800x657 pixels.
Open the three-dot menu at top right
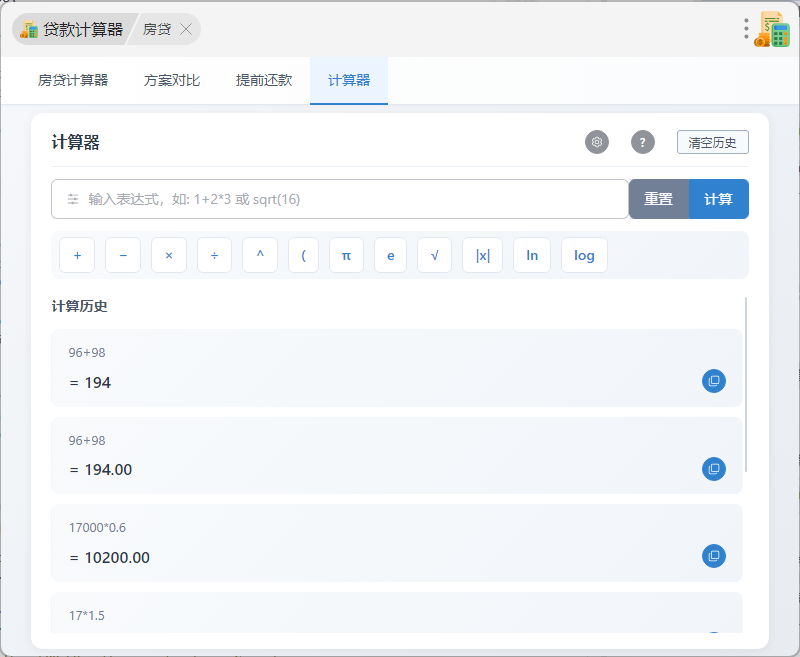pyautogui.click(x=746, y=29)
